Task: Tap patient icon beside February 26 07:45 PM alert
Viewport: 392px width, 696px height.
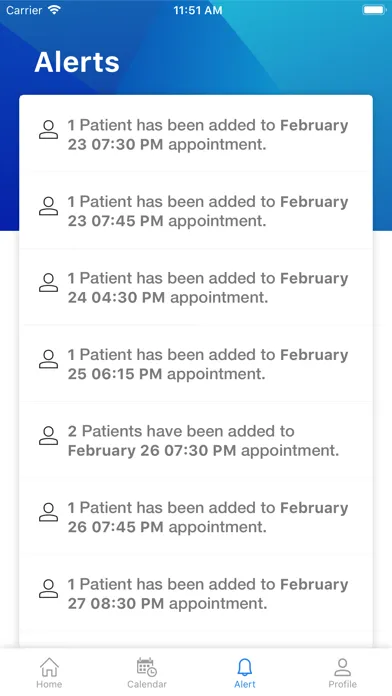Action: click(48, 512)
